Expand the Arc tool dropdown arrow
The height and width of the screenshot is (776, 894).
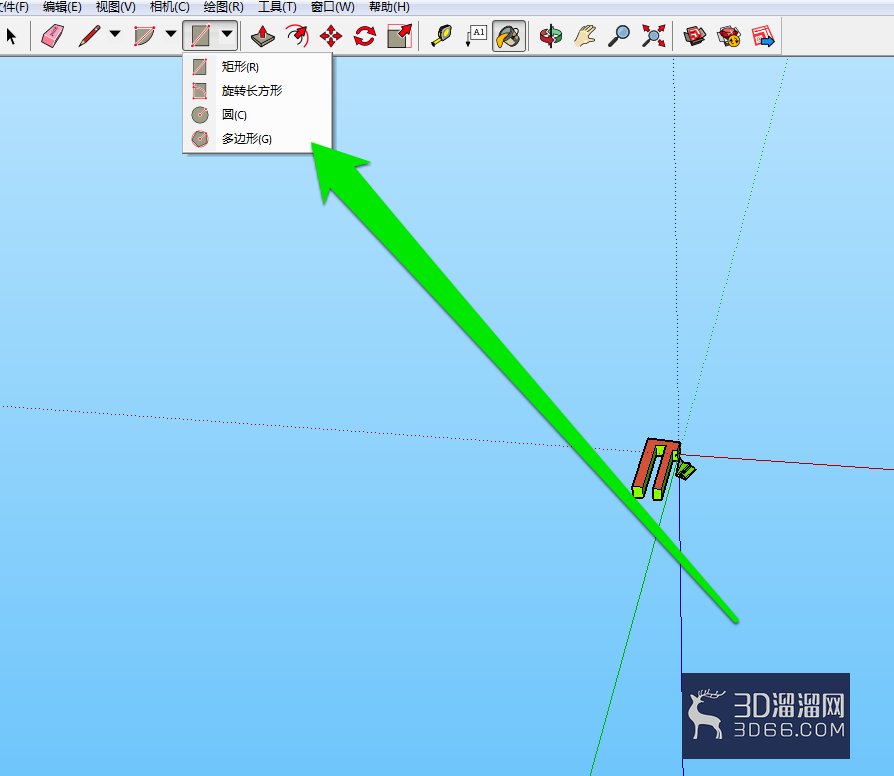[170, 34]
